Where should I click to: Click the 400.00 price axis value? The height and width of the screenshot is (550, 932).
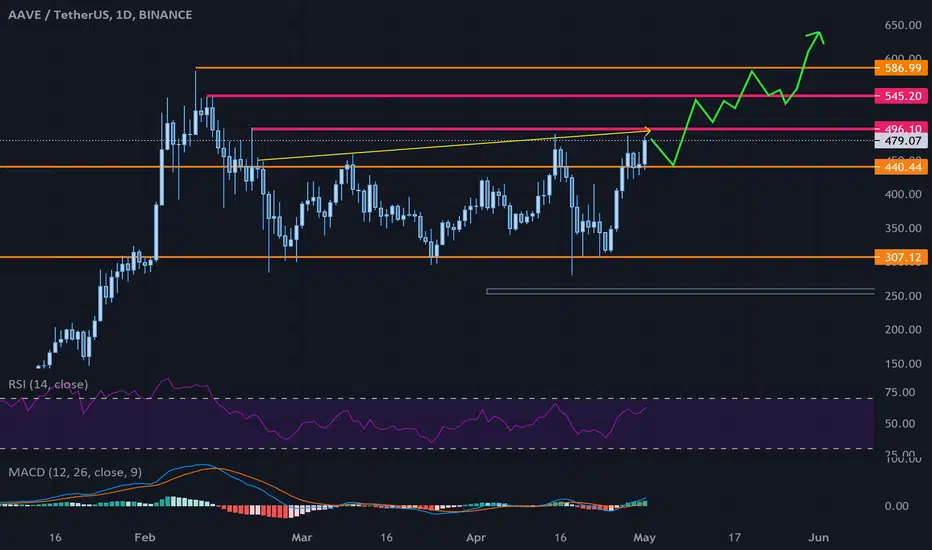tap(902, 194)
